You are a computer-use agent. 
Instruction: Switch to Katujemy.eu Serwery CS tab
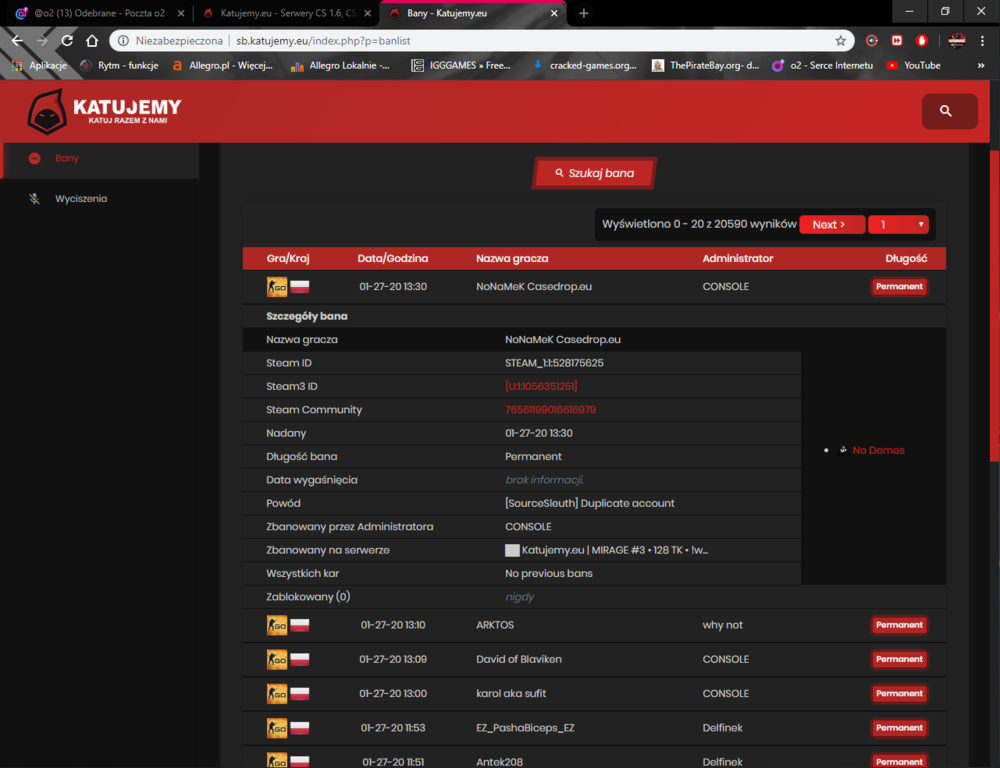(x=287, y=13)
